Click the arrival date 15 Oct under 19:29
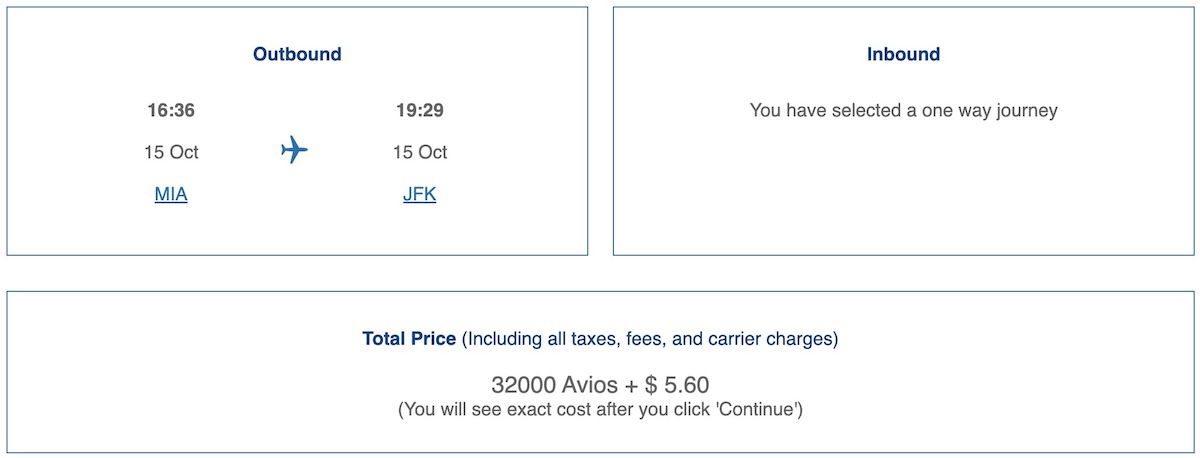Image resolution: width=1200 pixels, height=458 pixels. [x=419, y=152]
